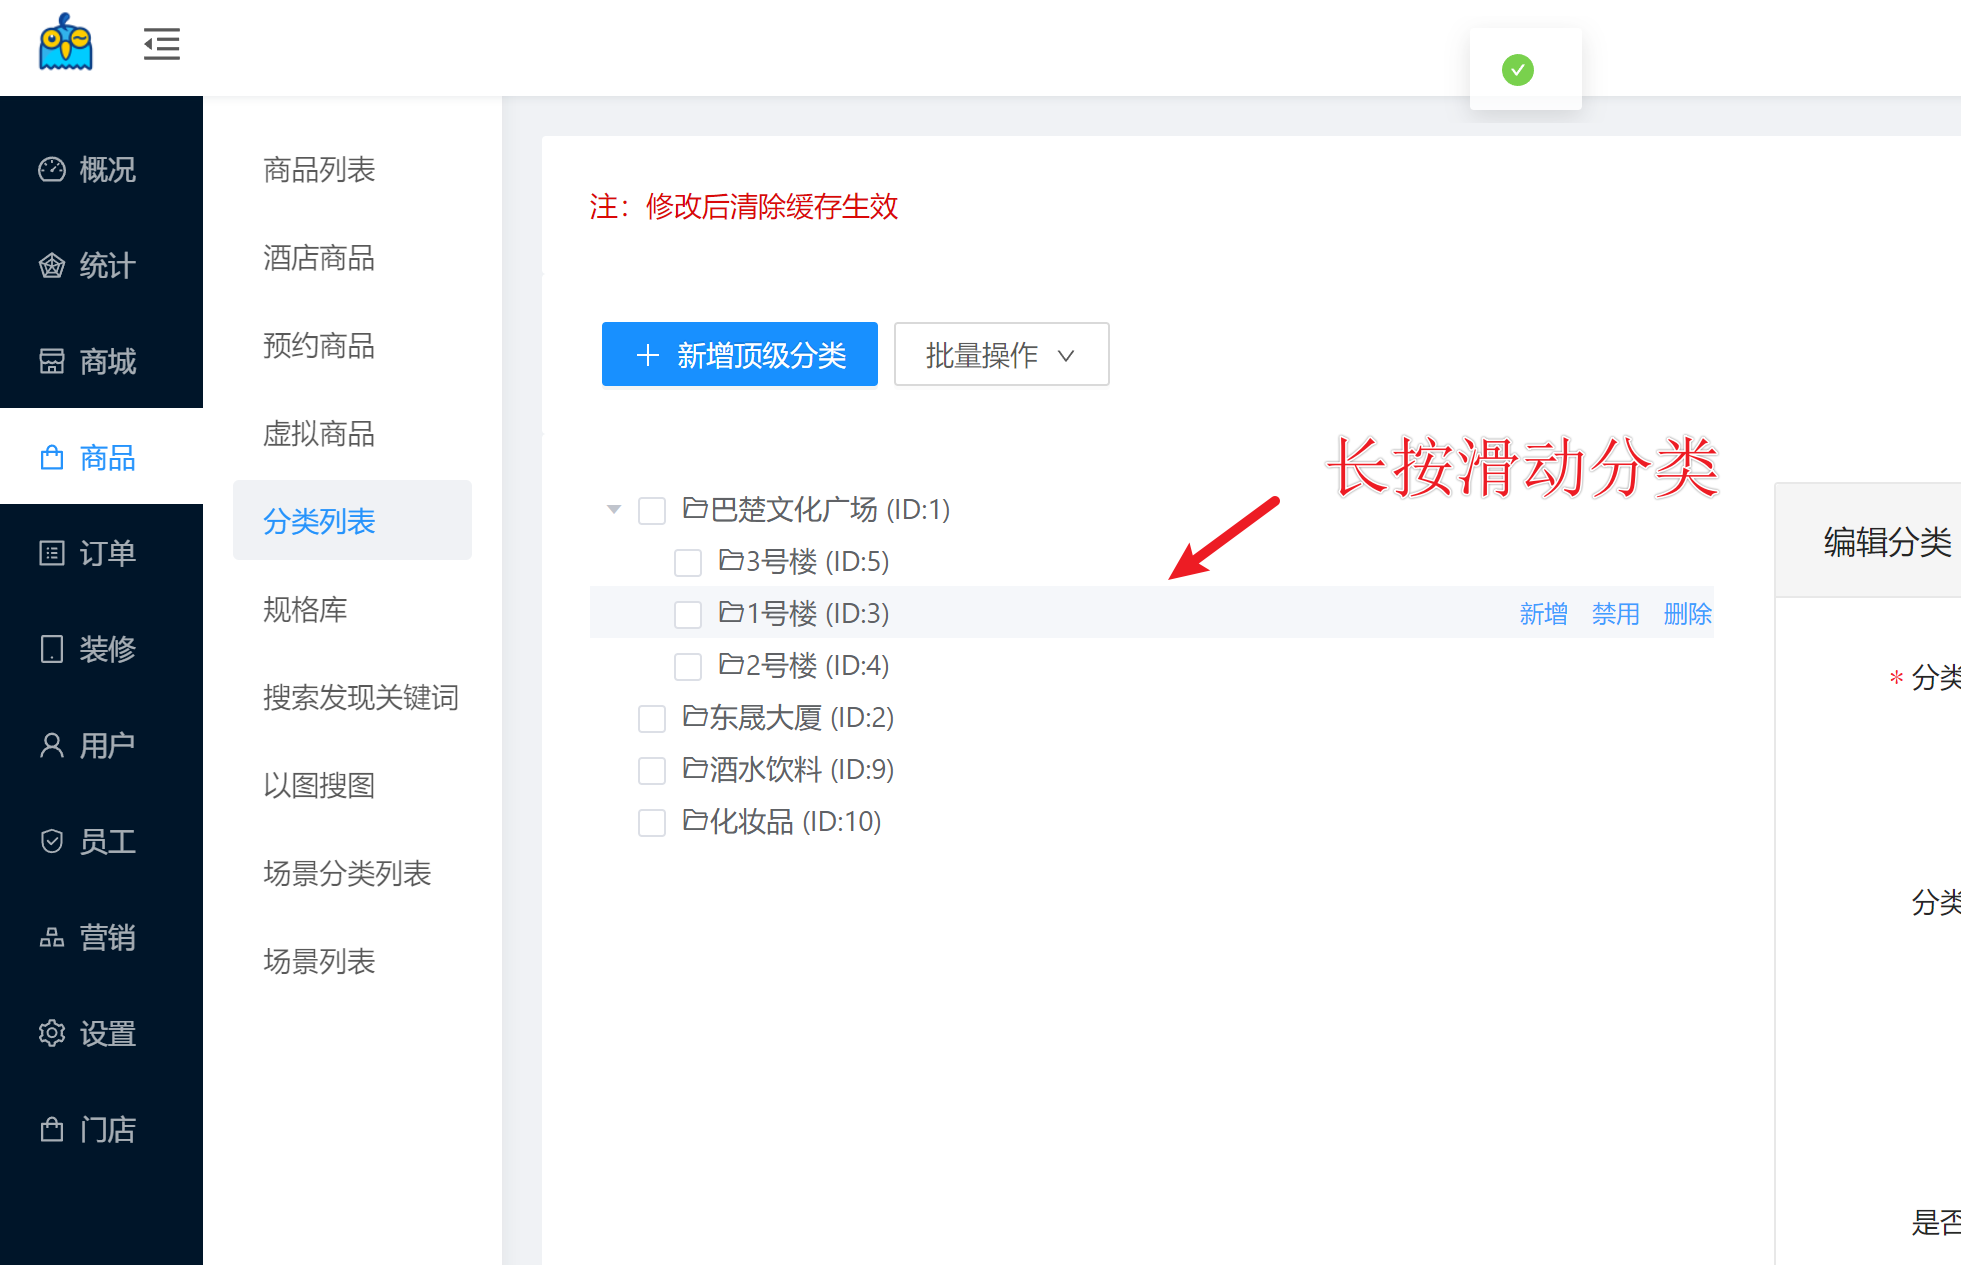Screen dimensions: 1961x1265
Task: Open 统计 statistics section icon
Action: click(52, 266)
